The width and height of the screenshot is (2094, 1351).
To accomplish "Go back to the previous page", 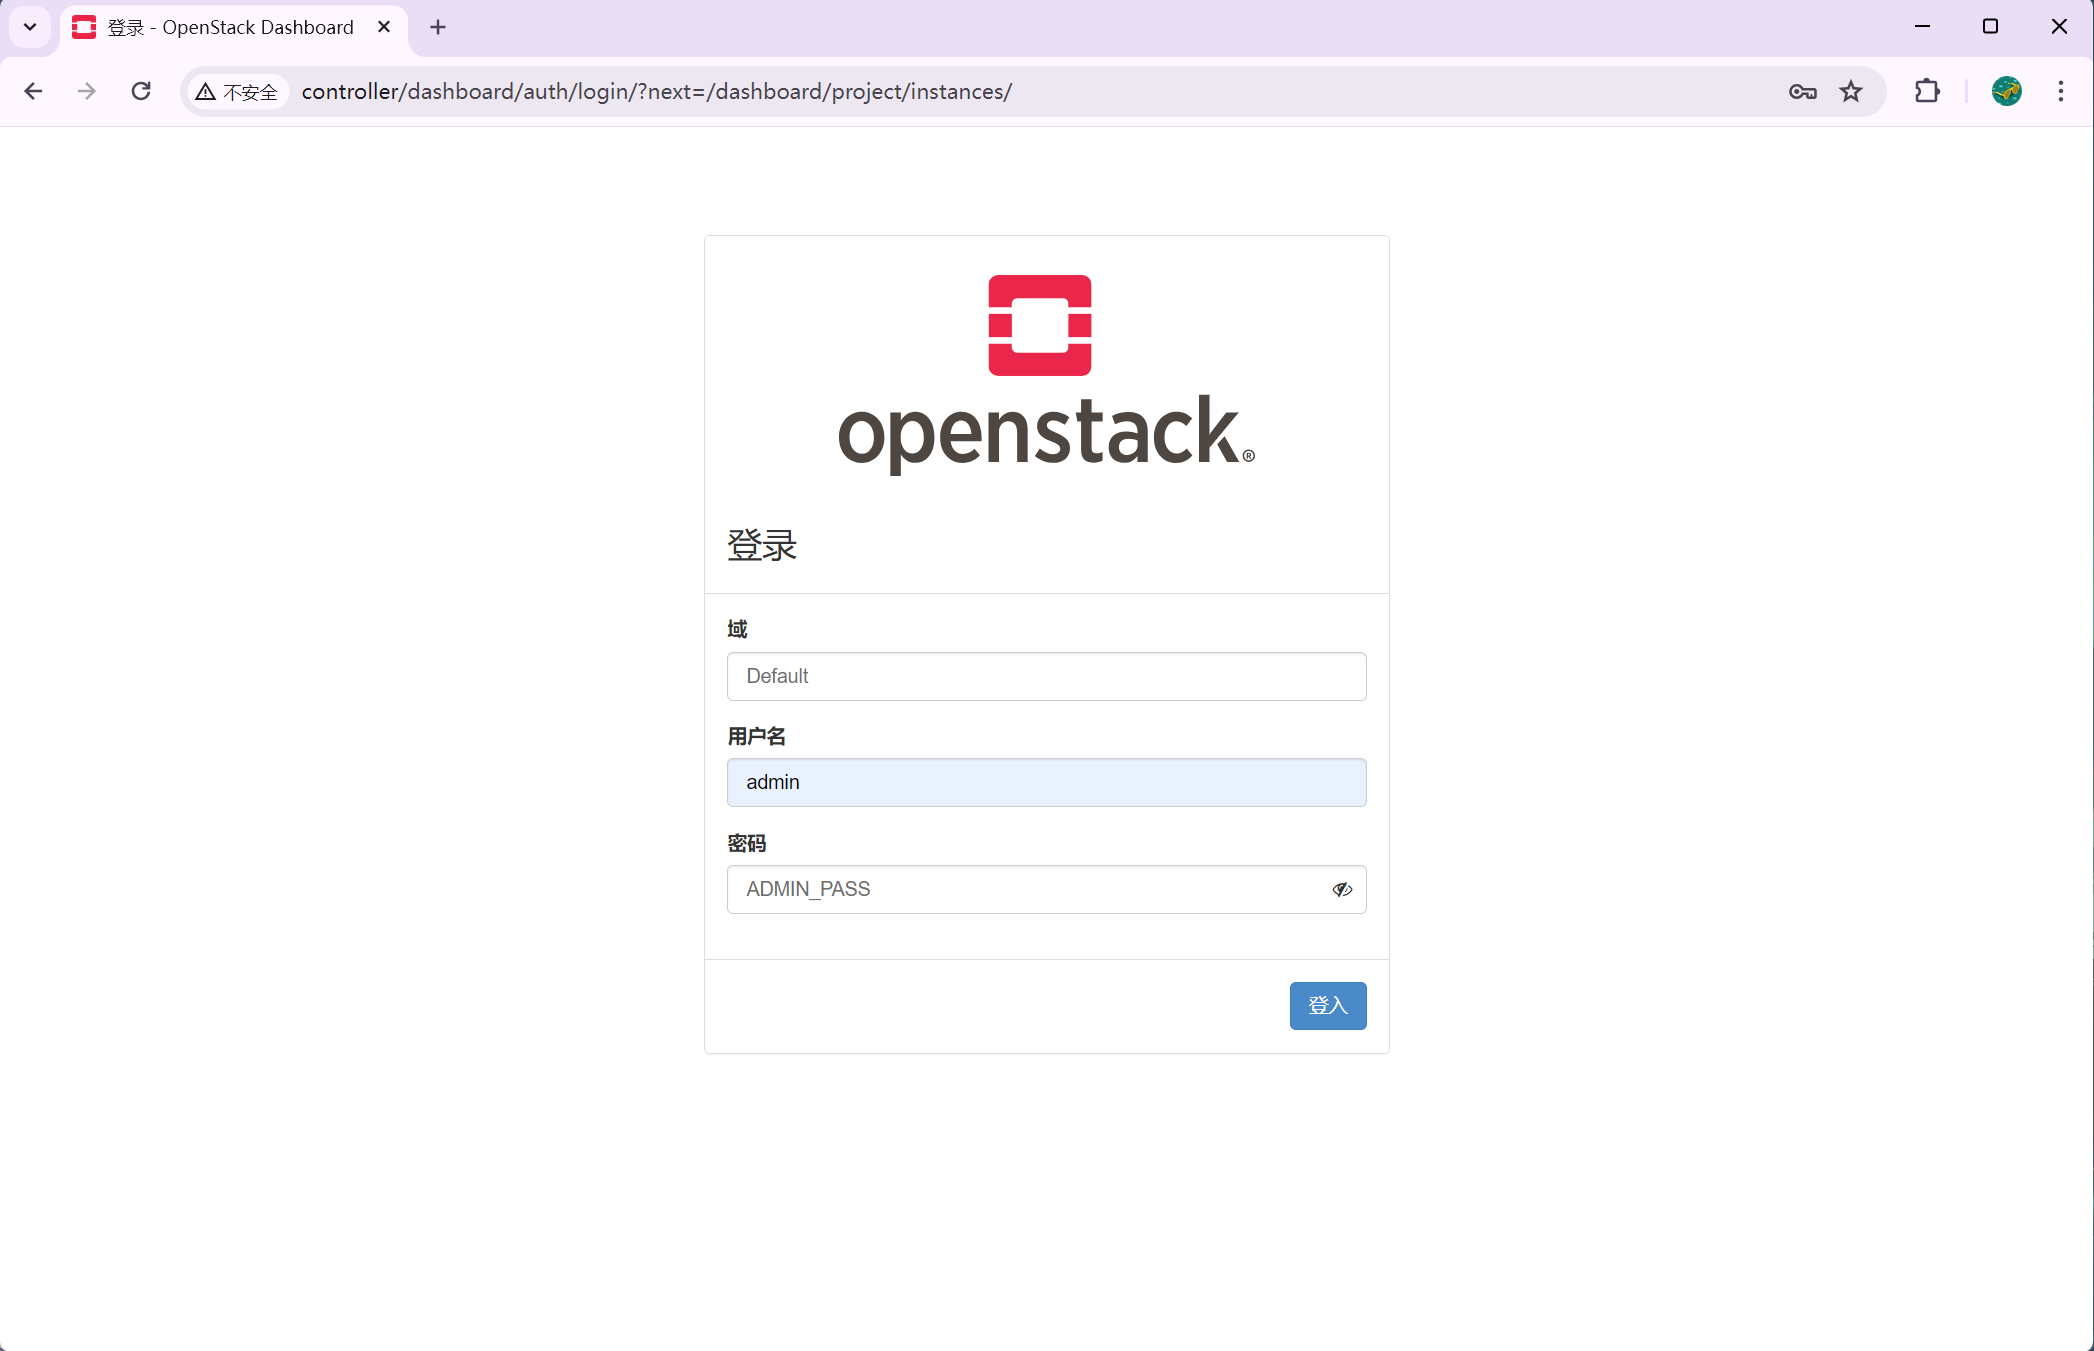I will (x=33, y=91).
